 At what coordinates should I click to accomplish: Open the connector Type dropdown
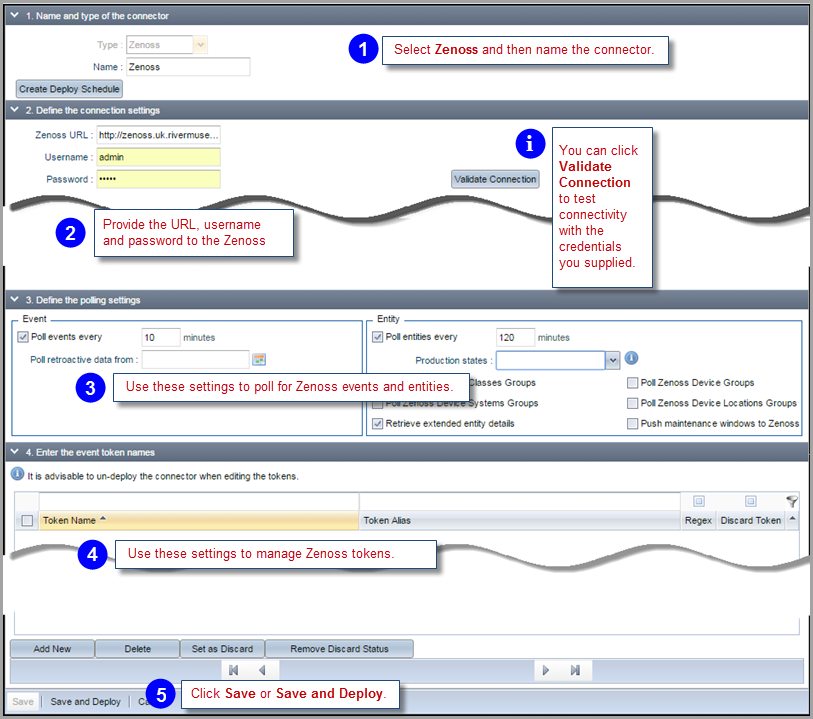(x=201, y=45)
